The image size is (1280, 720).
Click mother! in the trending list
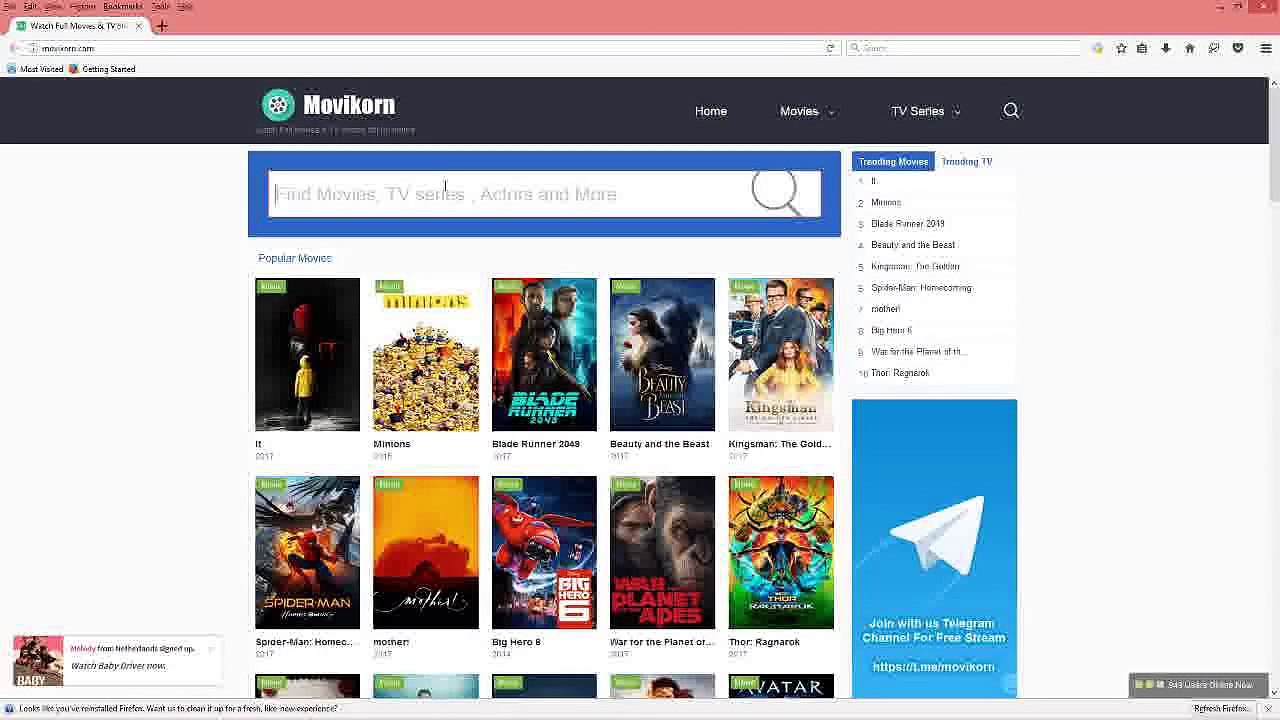point(885,309)
